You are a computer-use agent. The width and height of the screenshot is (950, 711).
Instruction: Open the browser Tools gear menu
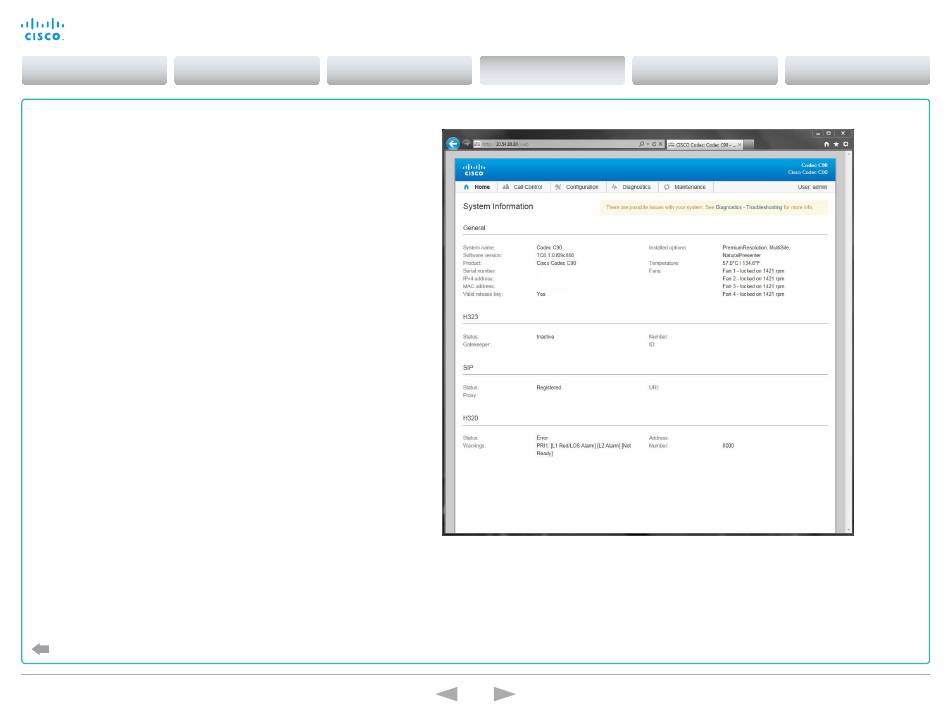pyautogui.click(x=846, y=144)
